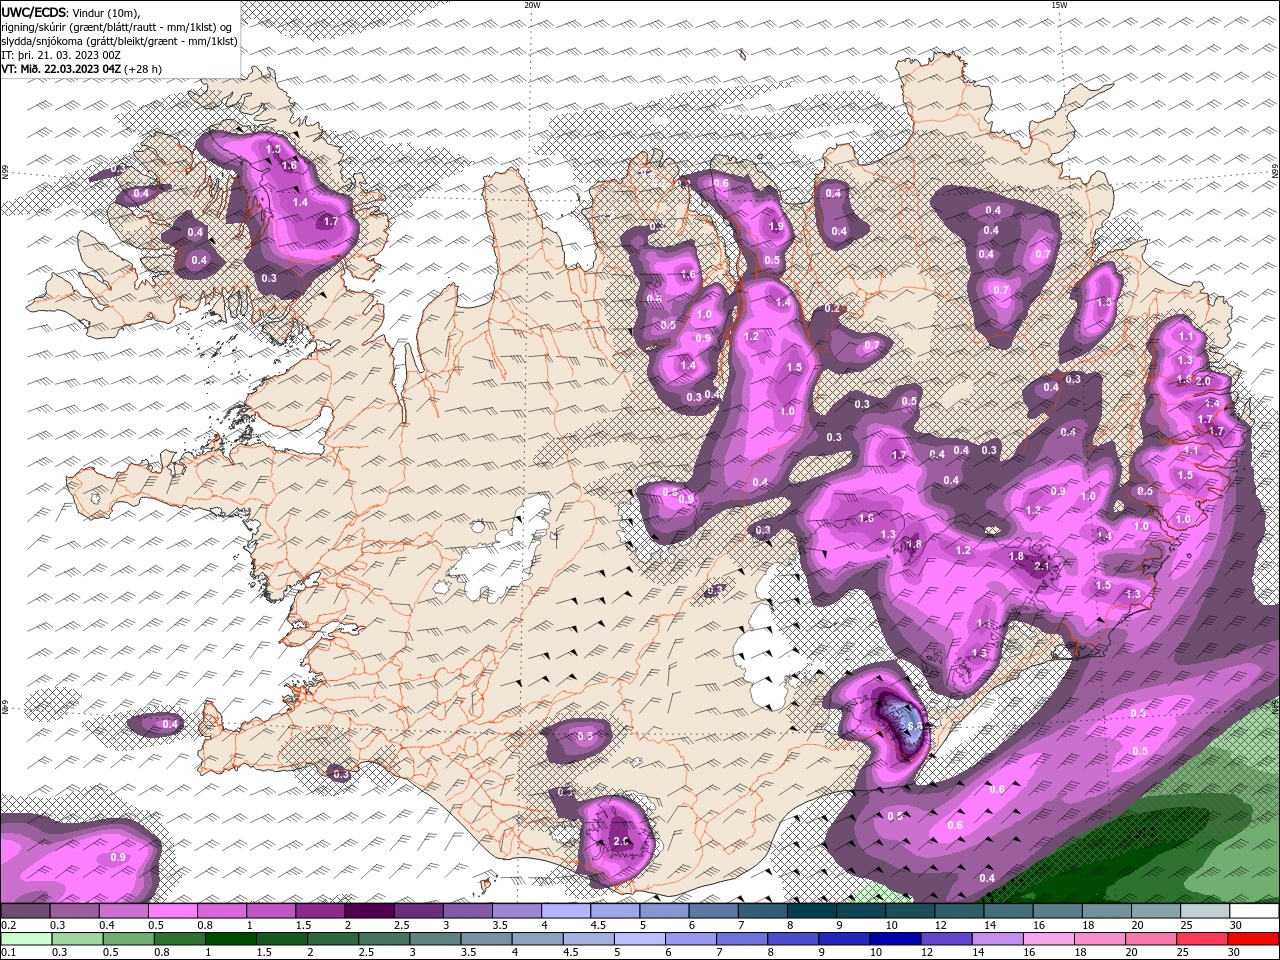Viewport: 1280px width, 960px height.
Task: Select the light pink 16 swatch, bottom legend row
Action: pos(1049,940)
